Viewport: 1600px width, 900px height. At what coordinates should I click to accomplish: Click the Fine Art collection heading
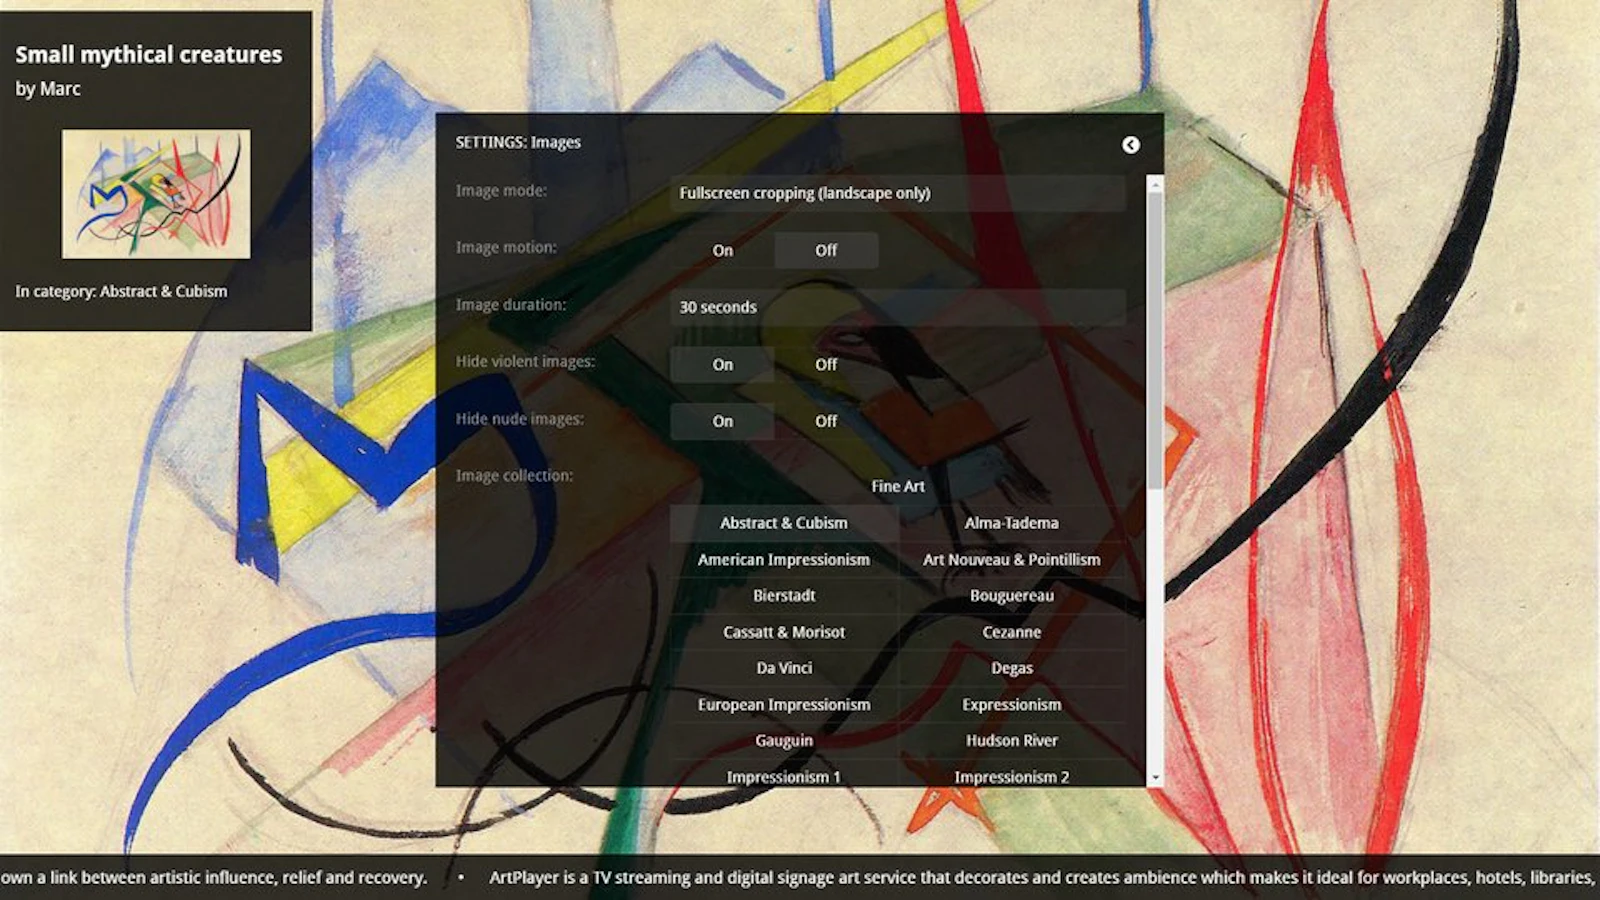click(898, 486)
